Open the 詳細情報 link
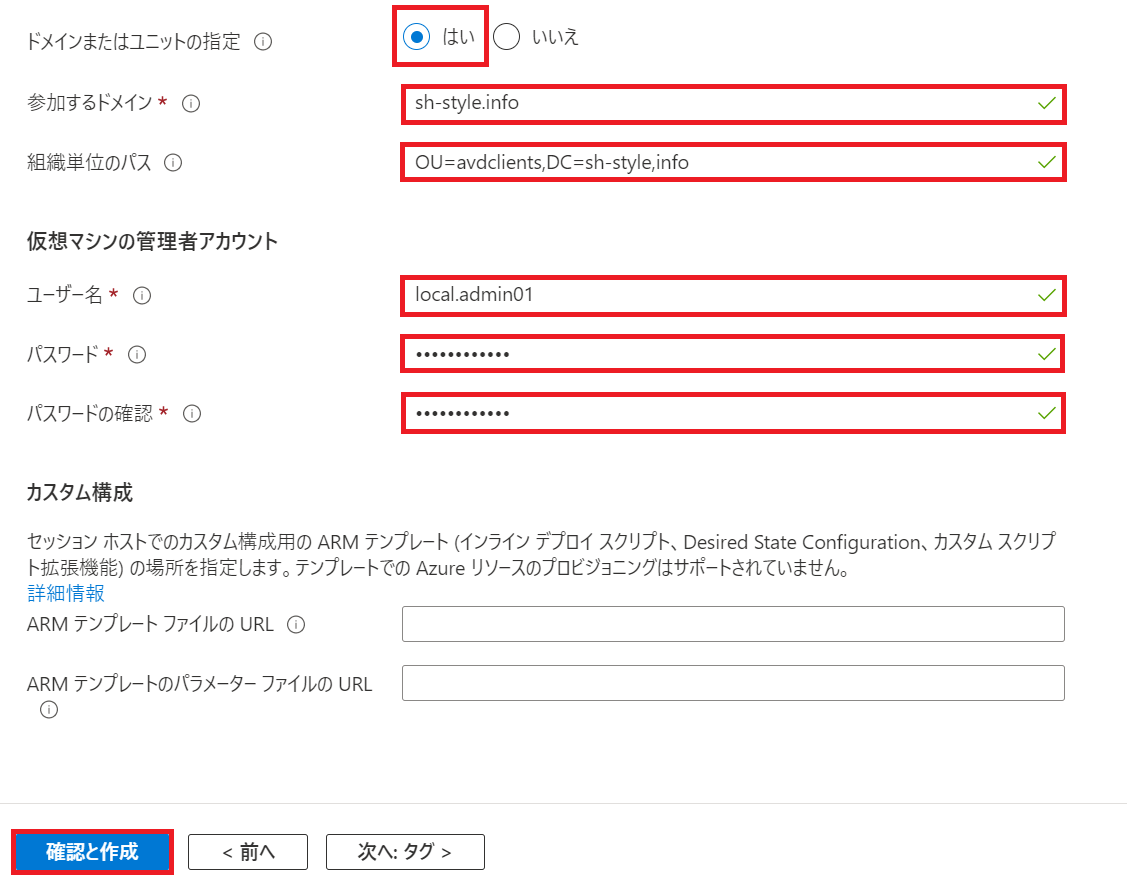 [65, 593]
